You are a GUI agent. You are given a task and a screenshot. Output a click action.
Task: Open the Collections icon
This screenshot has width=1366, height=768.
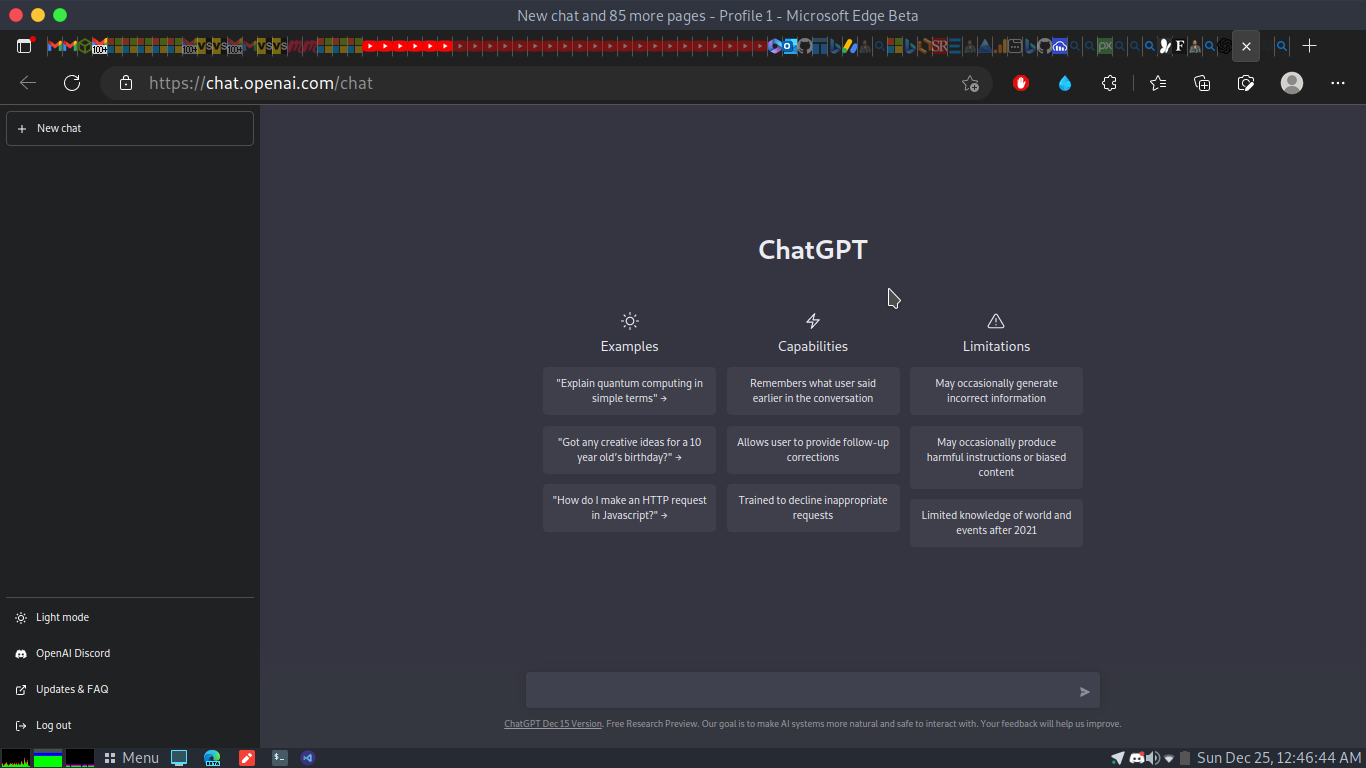tap(1202, 83)
